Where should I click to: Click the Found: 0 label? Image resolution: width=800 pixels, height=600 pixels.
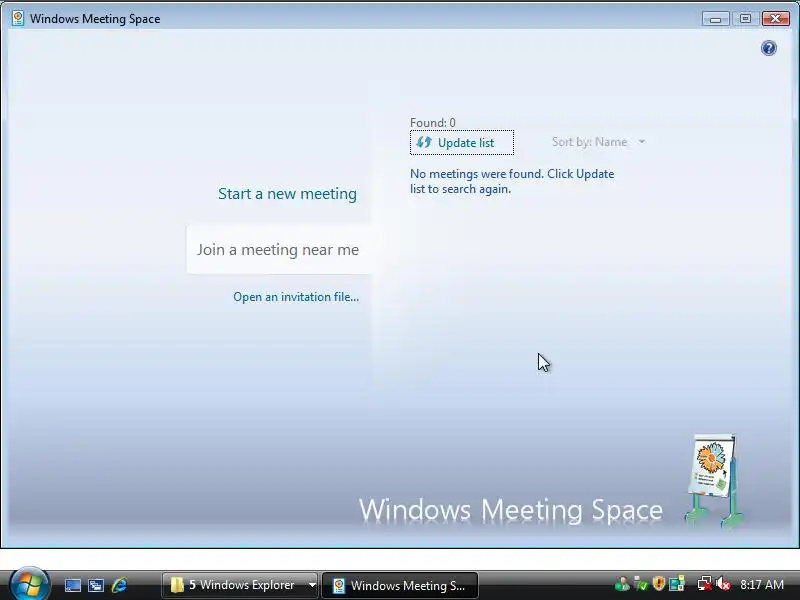pyautogui.click(x=433, y=123)
